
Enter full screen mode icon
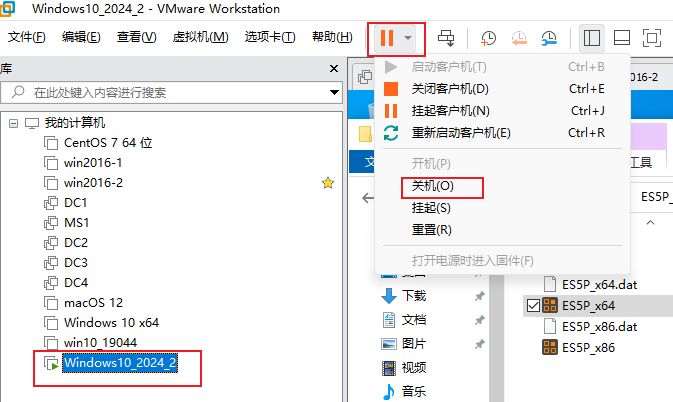click(x=652, y=38)
